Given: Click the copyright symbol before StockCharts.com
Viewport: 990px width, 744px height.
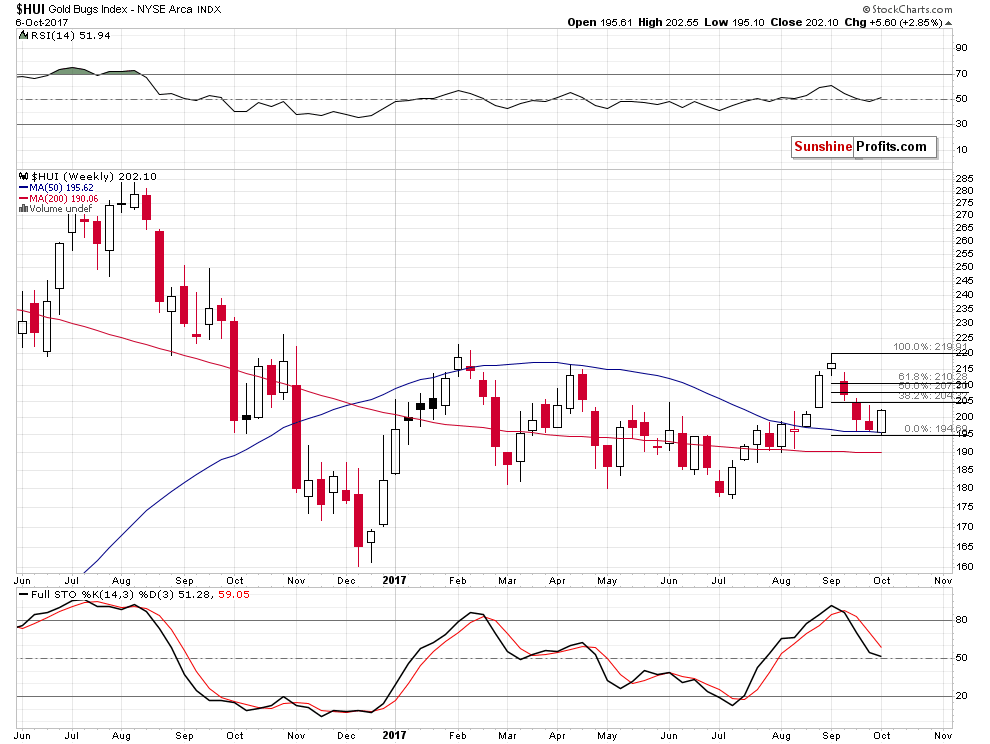Looking at the screenshot, I should point(866,9).
